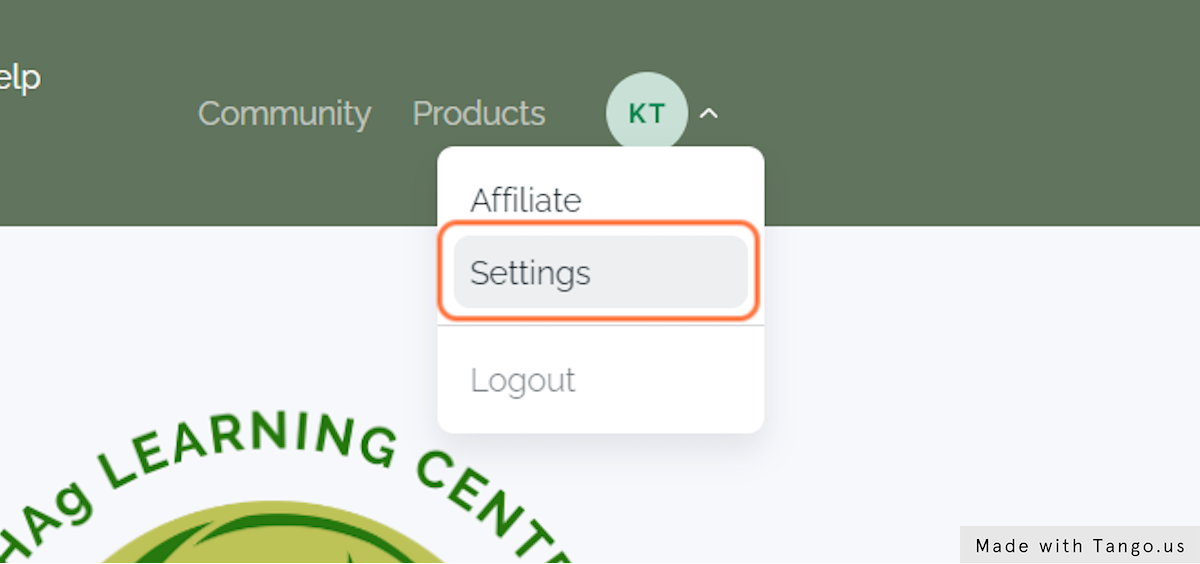
Task: Collapse the account menu with the chevron arrow
Action: (708, 114)
